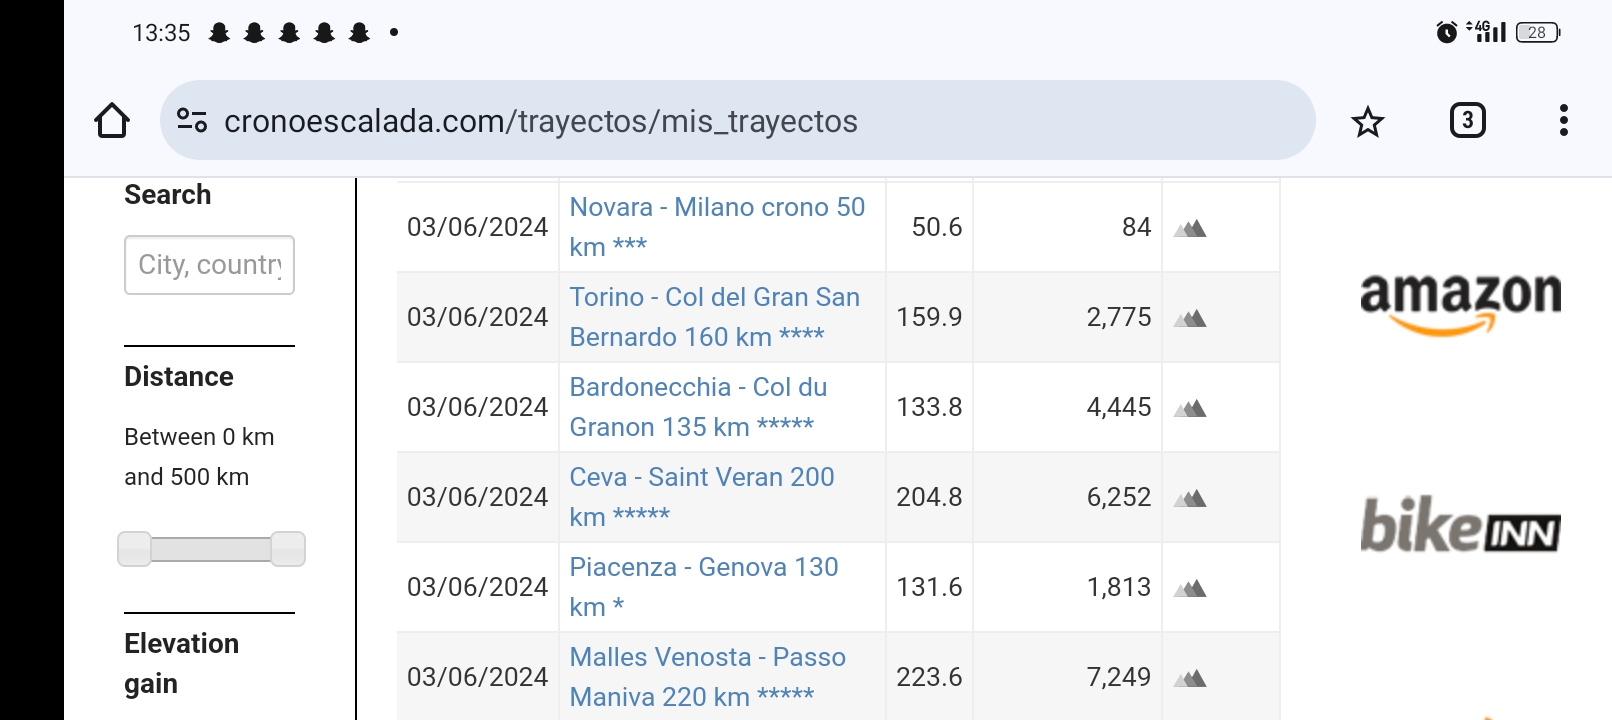
Task: Open the altitude profile icon for the Bardonecchia row
Action: pyautogui.click(x=1190, y=409)
